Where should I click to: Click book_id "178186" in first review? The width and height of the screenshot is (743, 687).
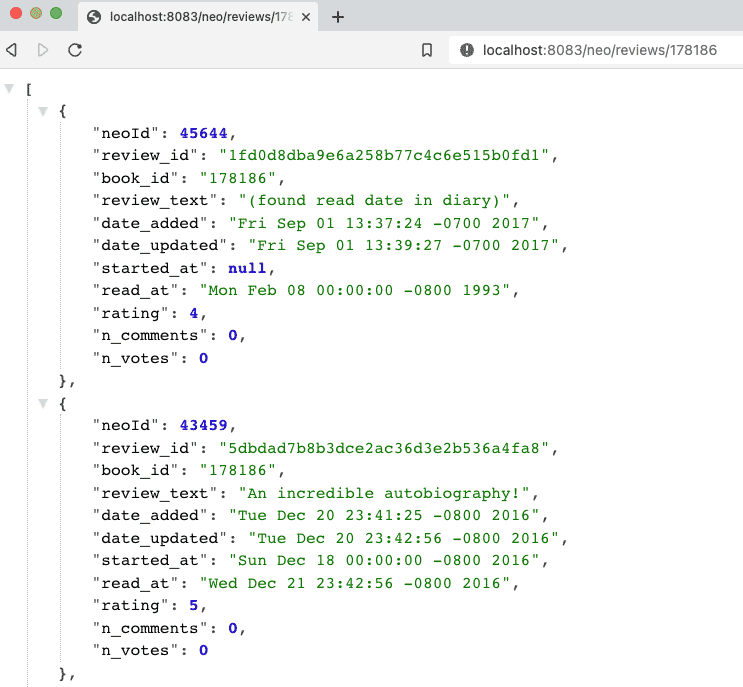237,178
